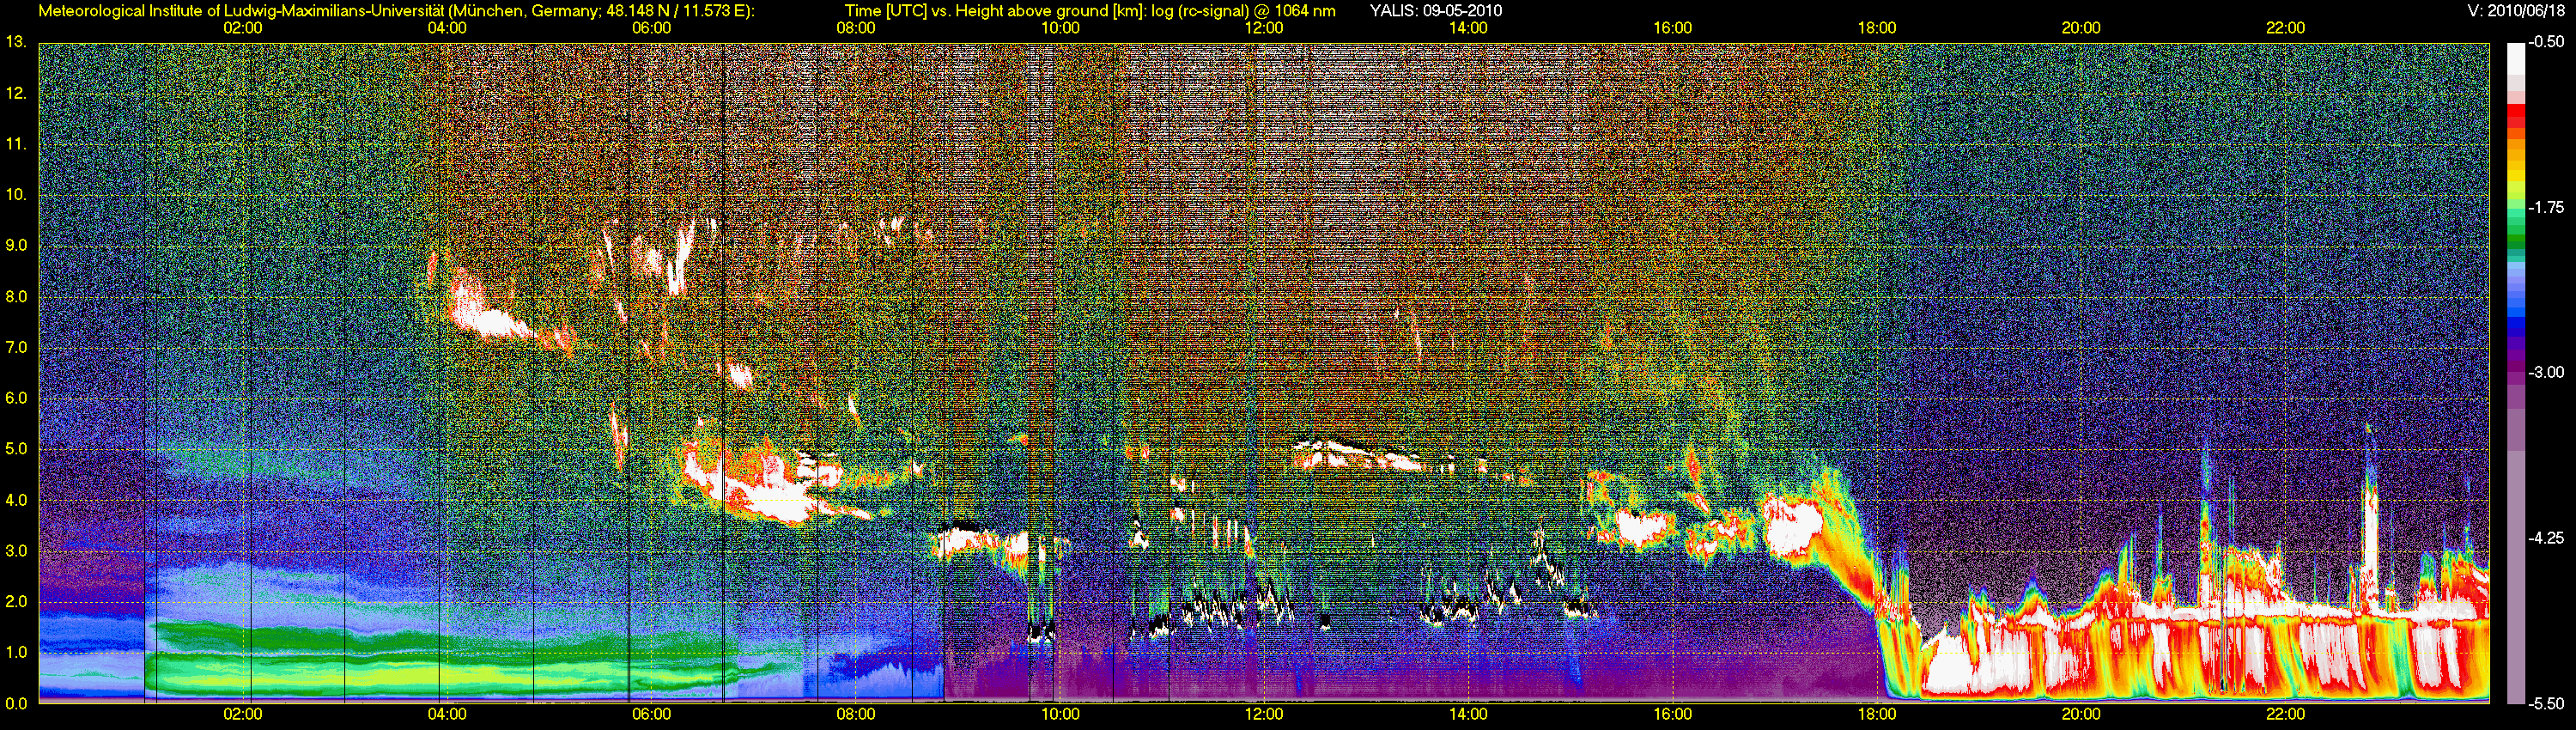Click the -4.25 value on the color scale

(2547, 537)
